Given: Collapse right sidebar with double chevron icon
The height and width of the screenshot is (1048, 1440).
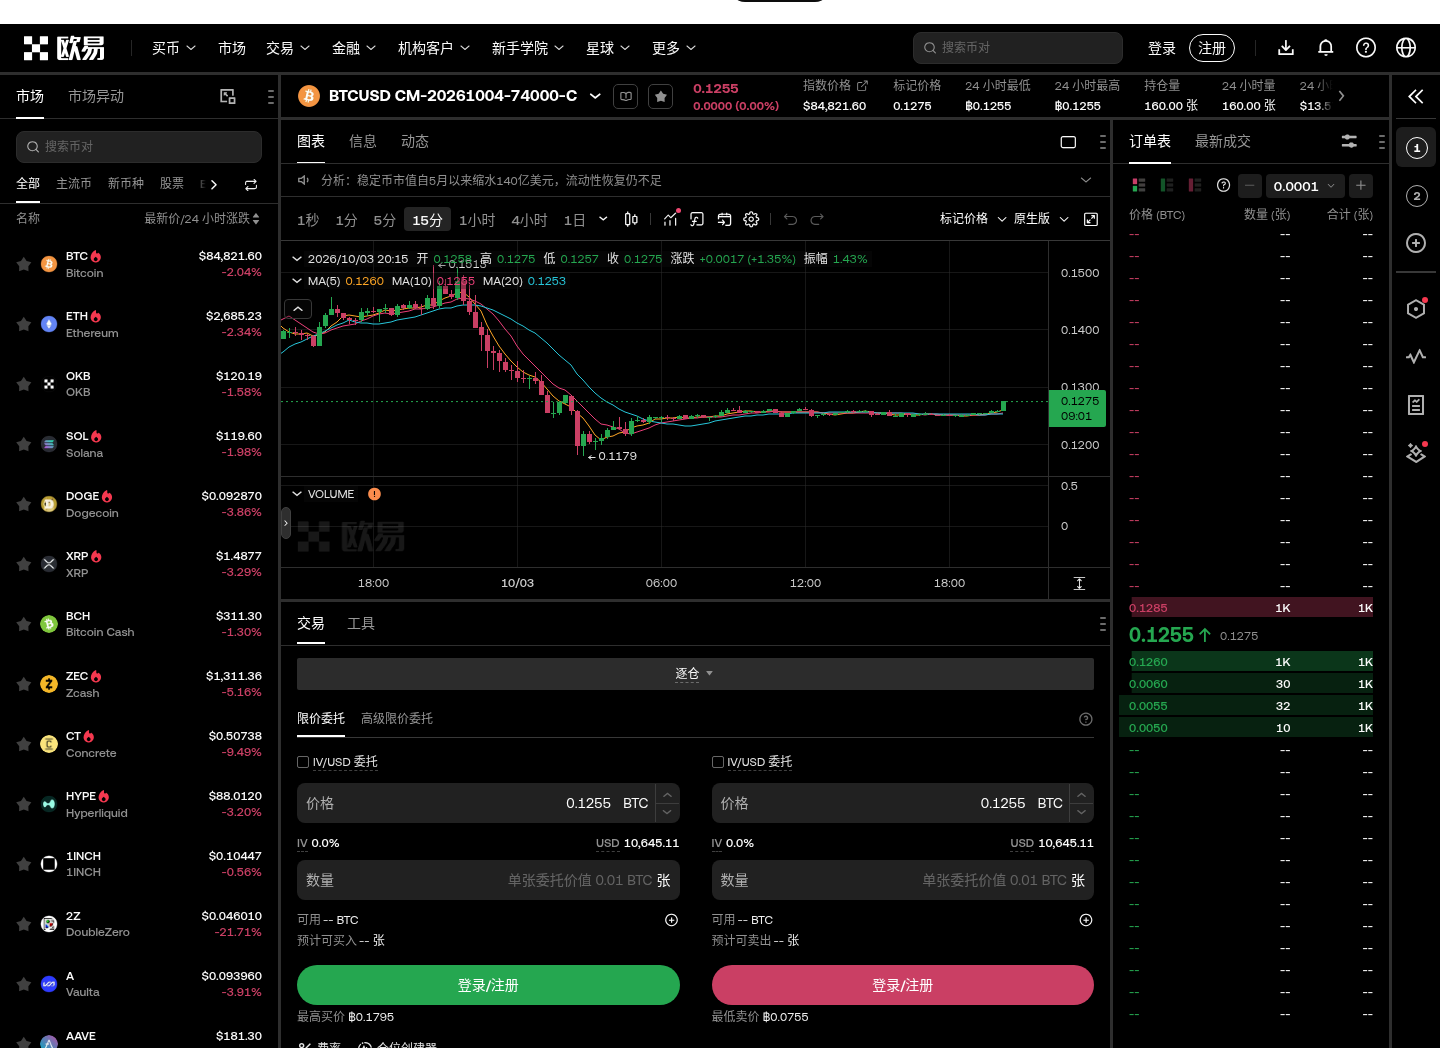Looking at the screenshot, I should pos(1416,96).
